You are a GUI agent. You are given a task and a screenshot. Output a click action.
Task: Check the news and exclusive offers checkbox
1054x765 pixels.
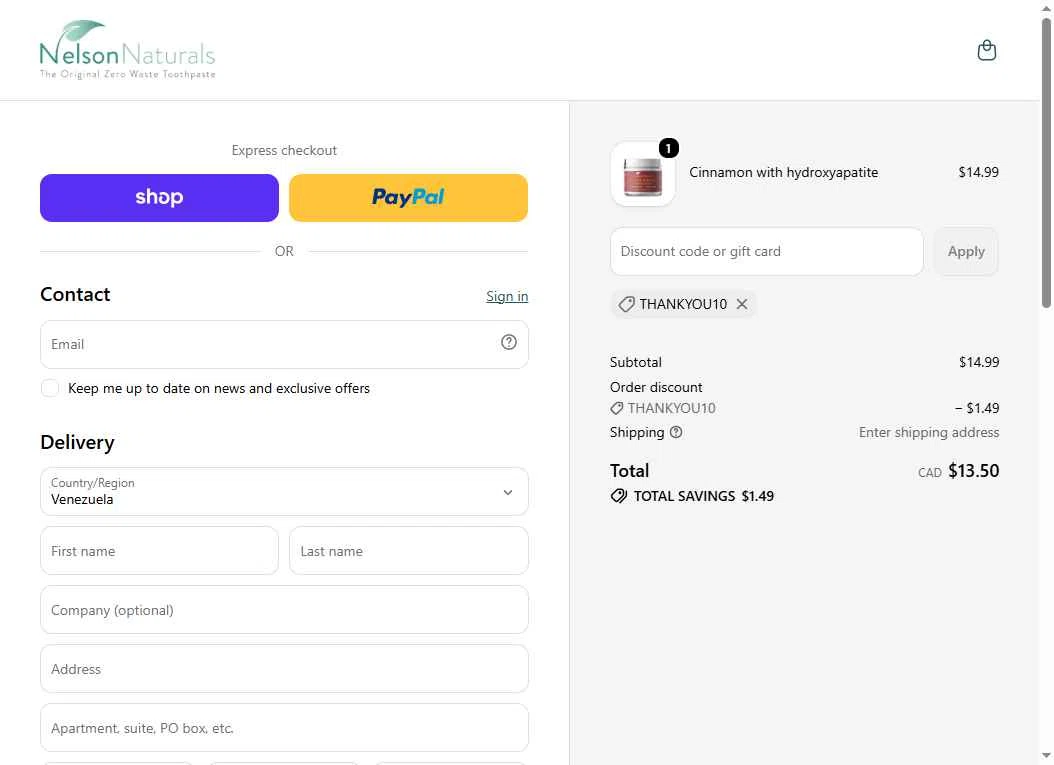point(50,389)
